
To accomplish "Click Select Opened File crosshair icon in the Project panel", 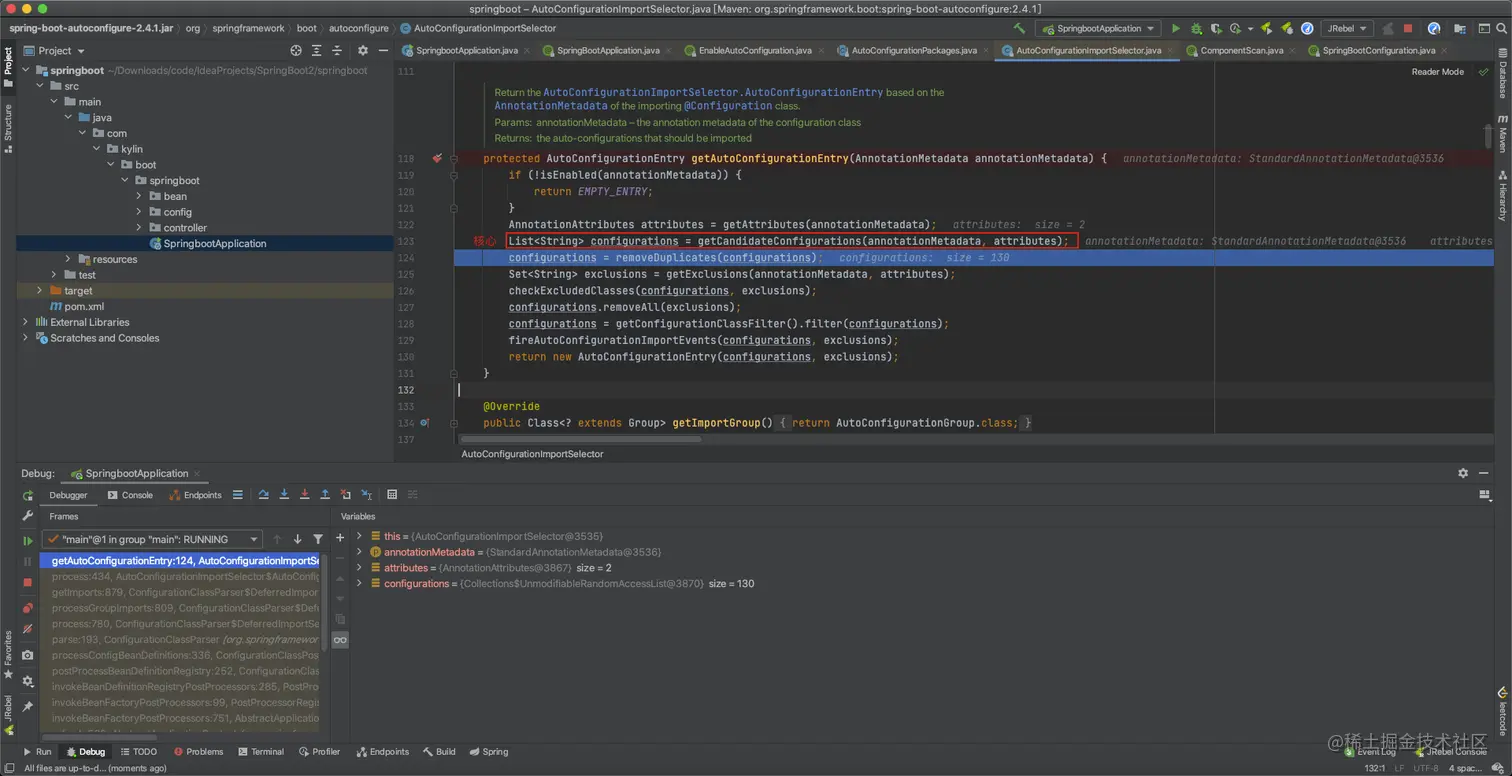I will (296, 50).
